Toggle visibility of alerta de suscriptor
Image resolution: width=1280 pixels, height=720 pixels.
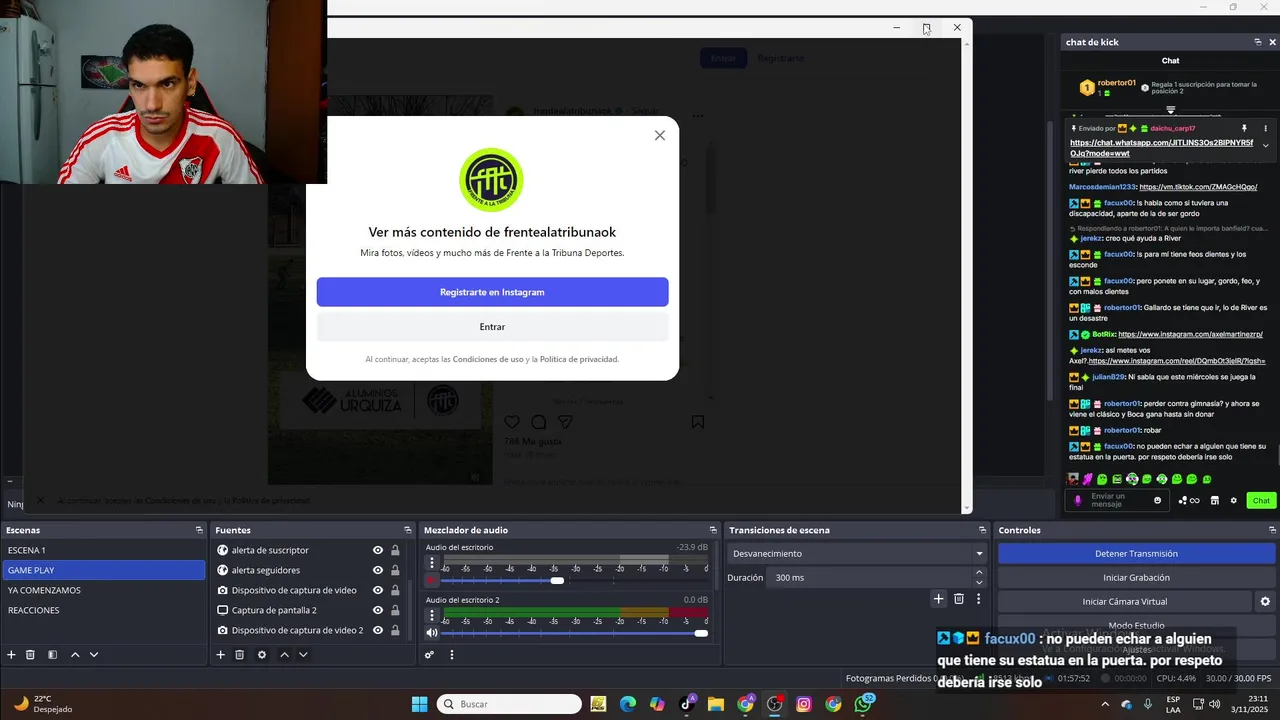pyautogui.click(x=378, y=550)
